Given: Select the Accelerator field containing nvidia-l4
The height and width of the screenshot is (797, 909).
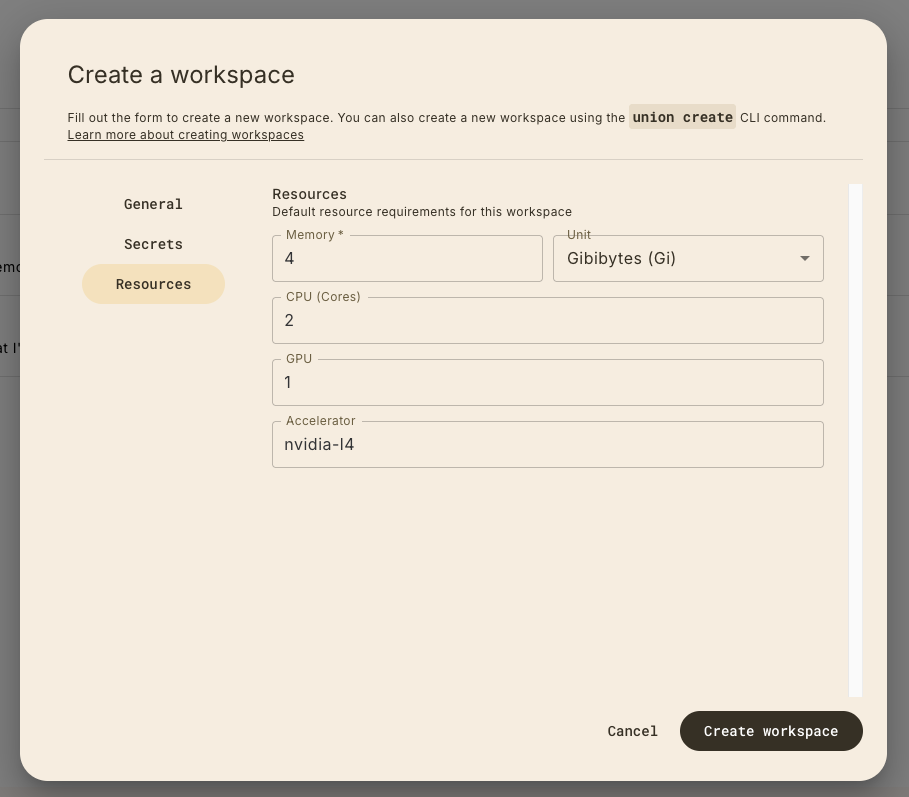Looking at the screenshot, I should [547, 445].
